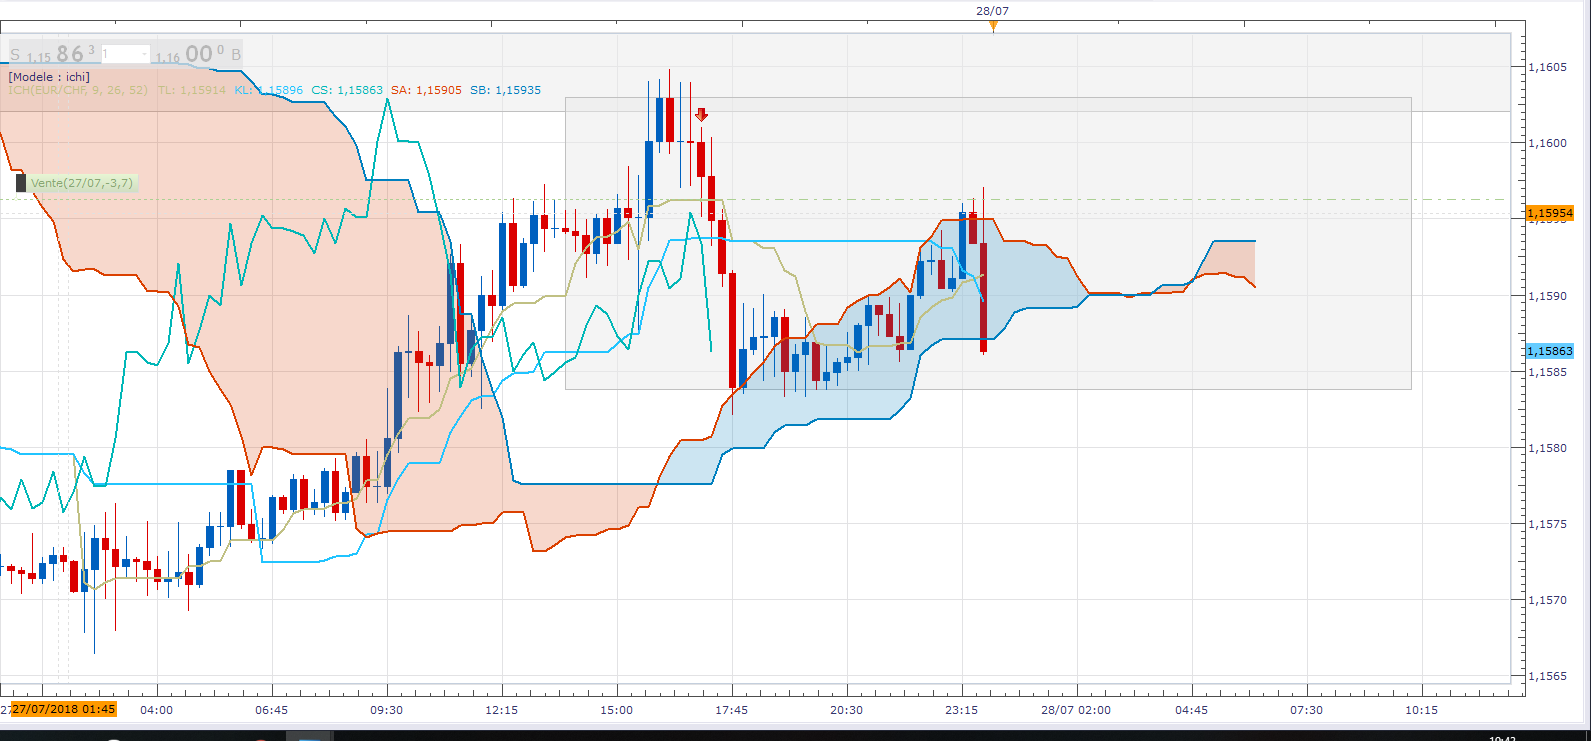Click the 1,1565 price axis label
The height and width of the screenshot is (741, 1591).
click(x=1547, y=676)
